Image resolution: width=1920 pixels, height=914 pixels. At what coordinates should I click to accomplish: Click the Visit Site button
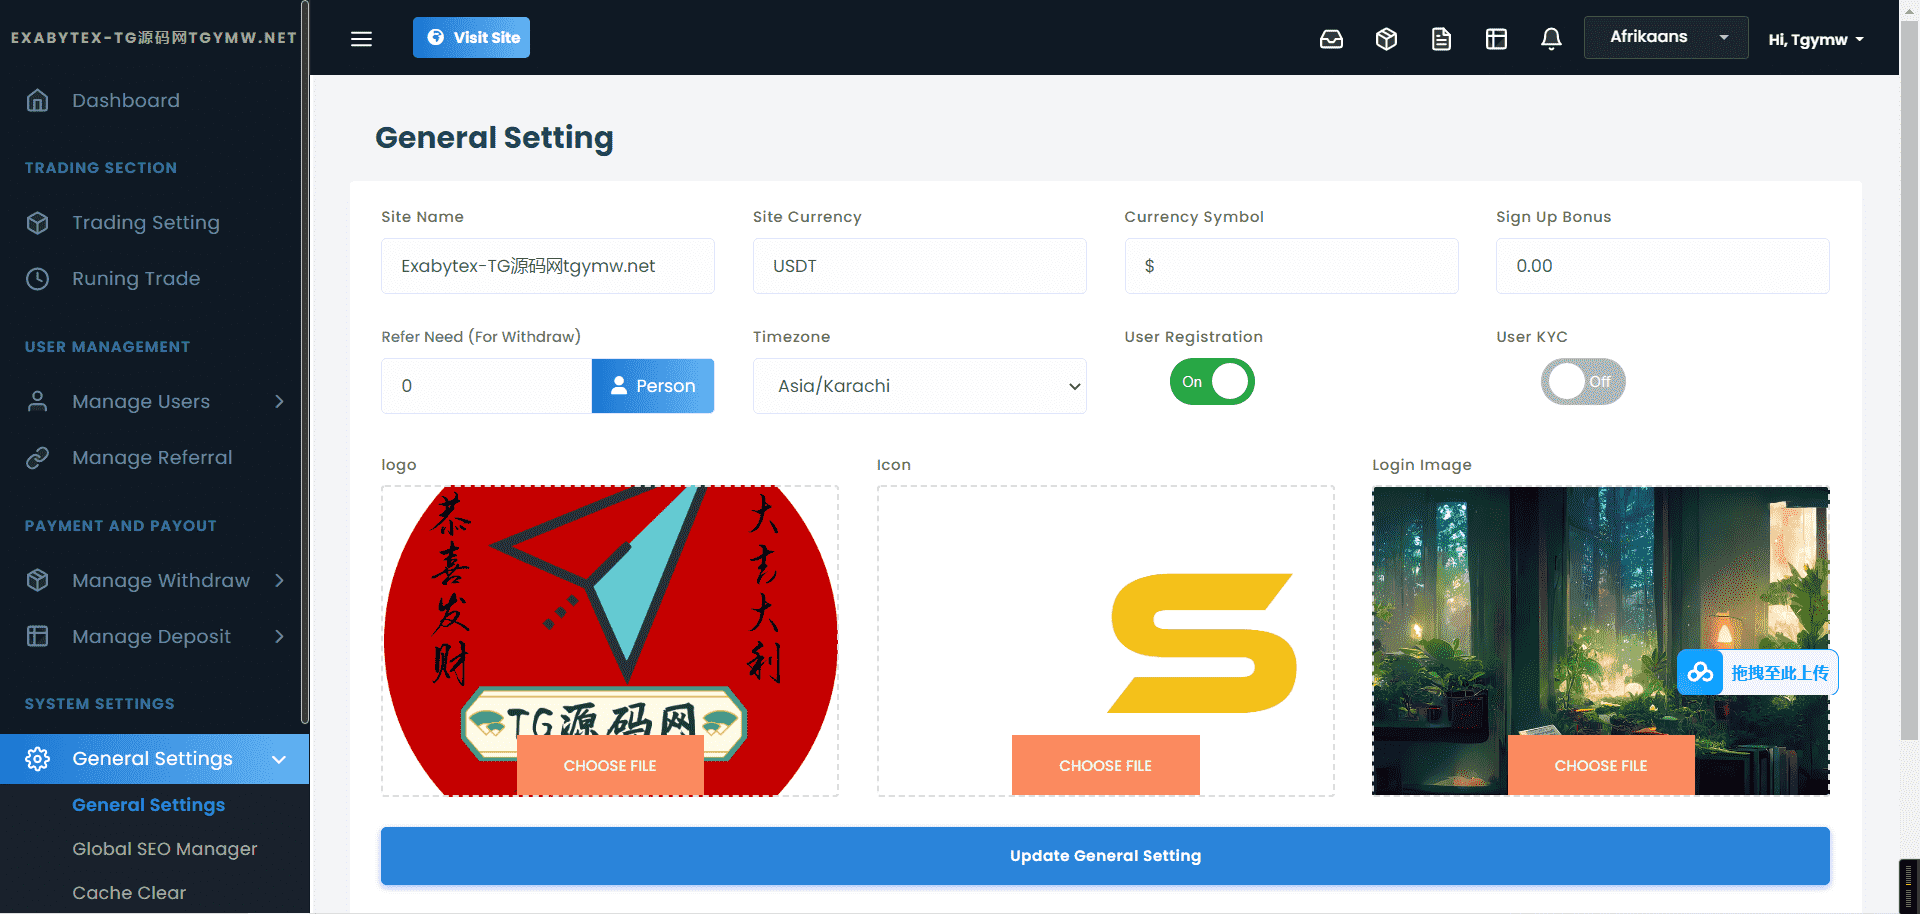471,38
